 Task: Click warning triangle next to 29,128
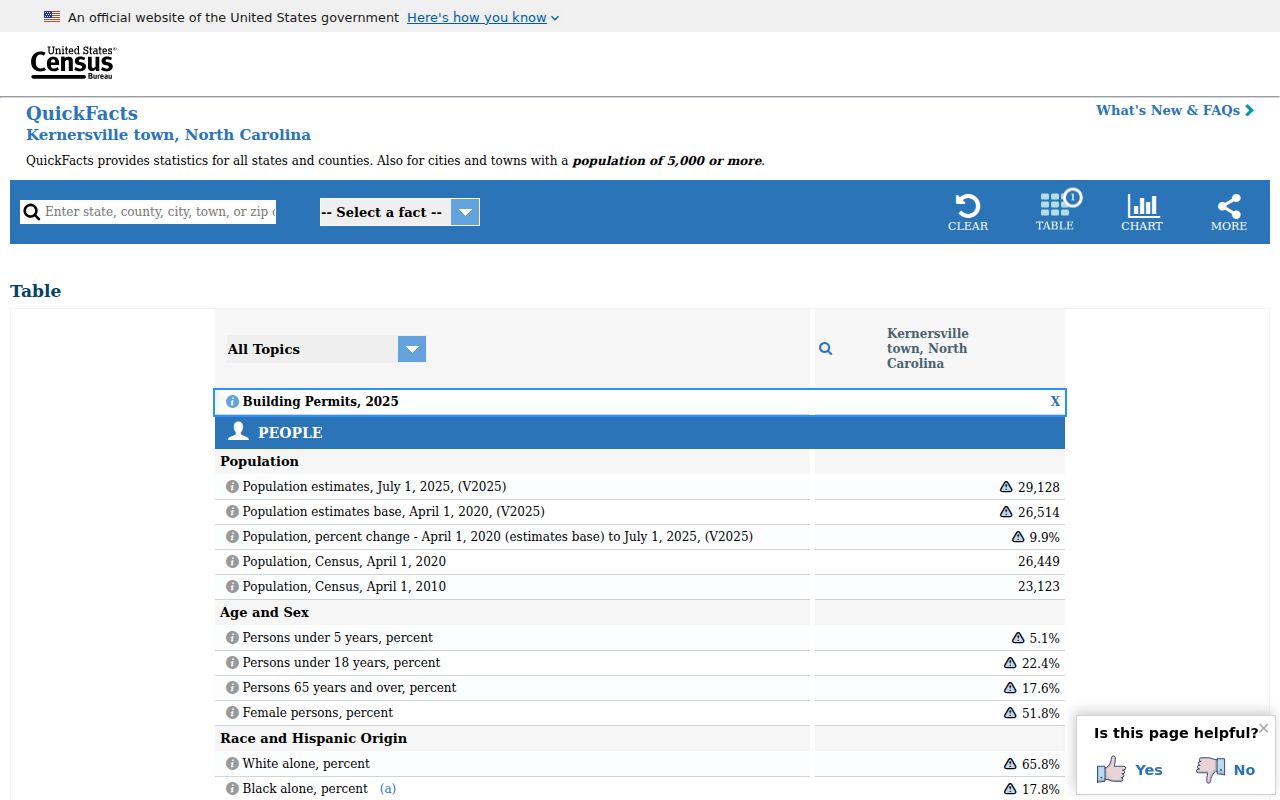click(1006, 487)
